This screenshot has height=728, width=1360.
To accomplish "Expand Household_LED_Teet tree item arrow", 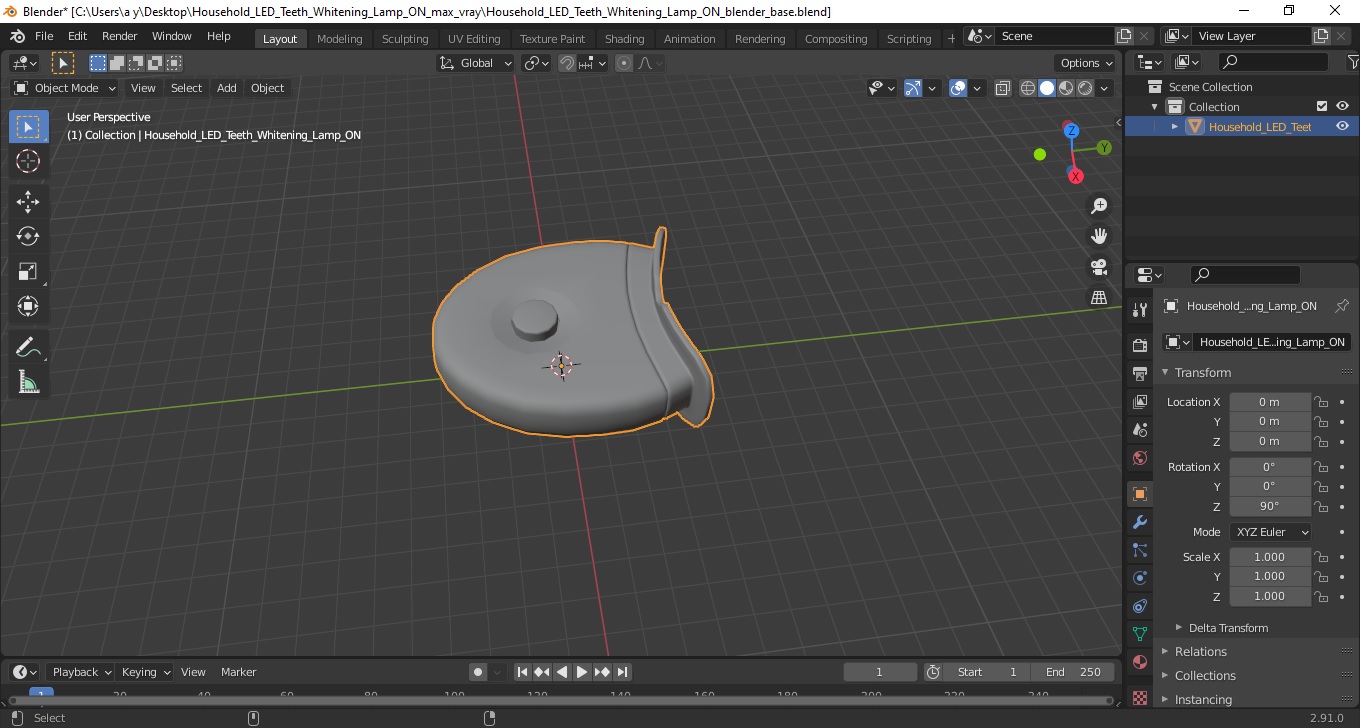I will pos(1175,127).
